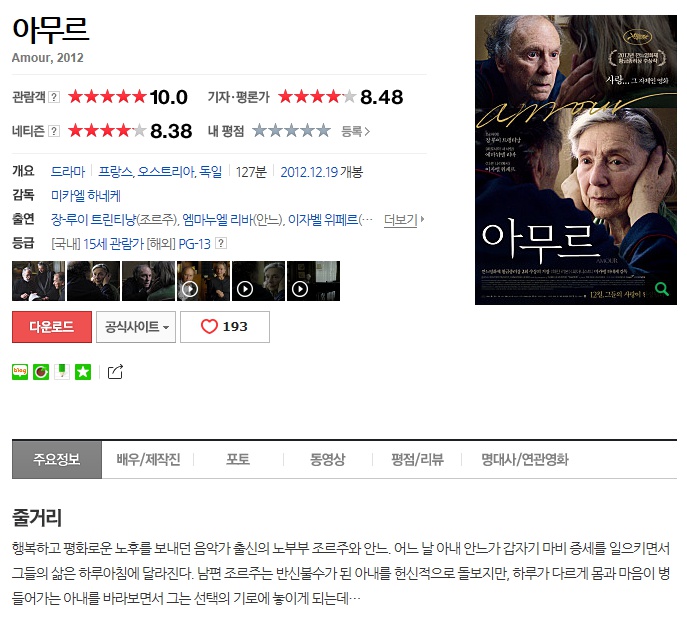Share to Naver blog icon
This screenshot has width=687, height=618.
tap(20, 372)
